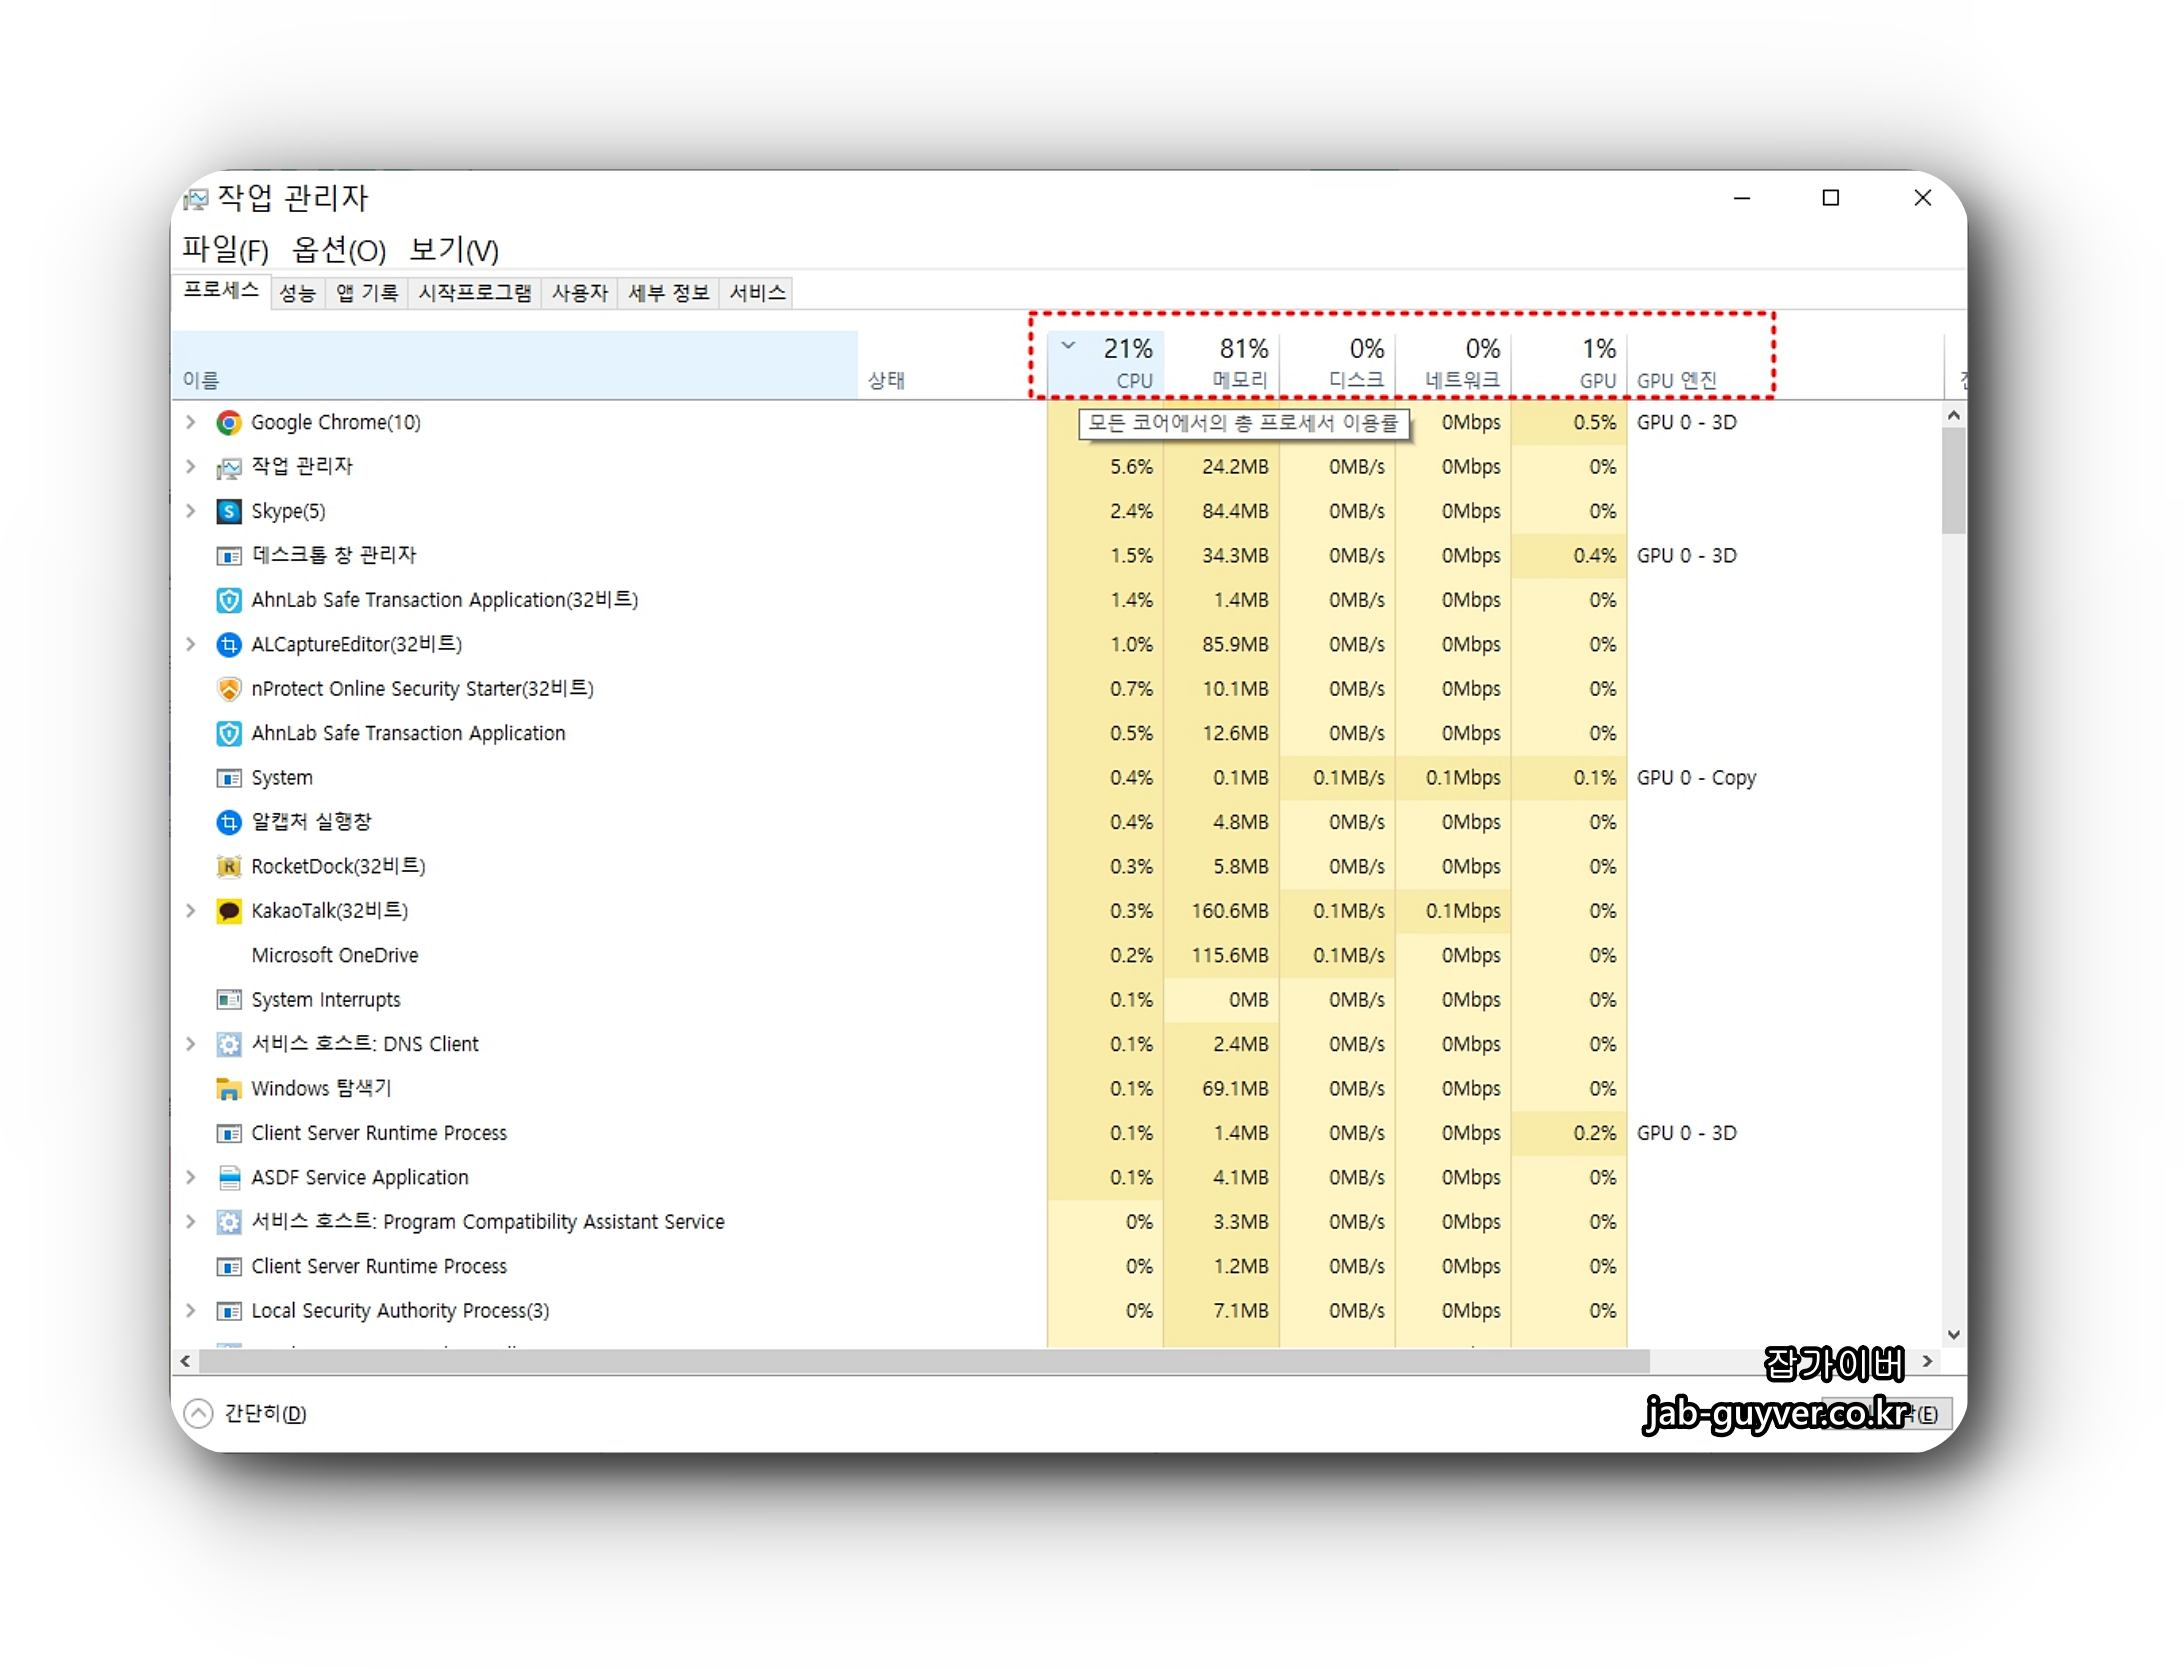
Task: Click the vertical scrollbar down arrow
Action: [x=1954, y=1335]
